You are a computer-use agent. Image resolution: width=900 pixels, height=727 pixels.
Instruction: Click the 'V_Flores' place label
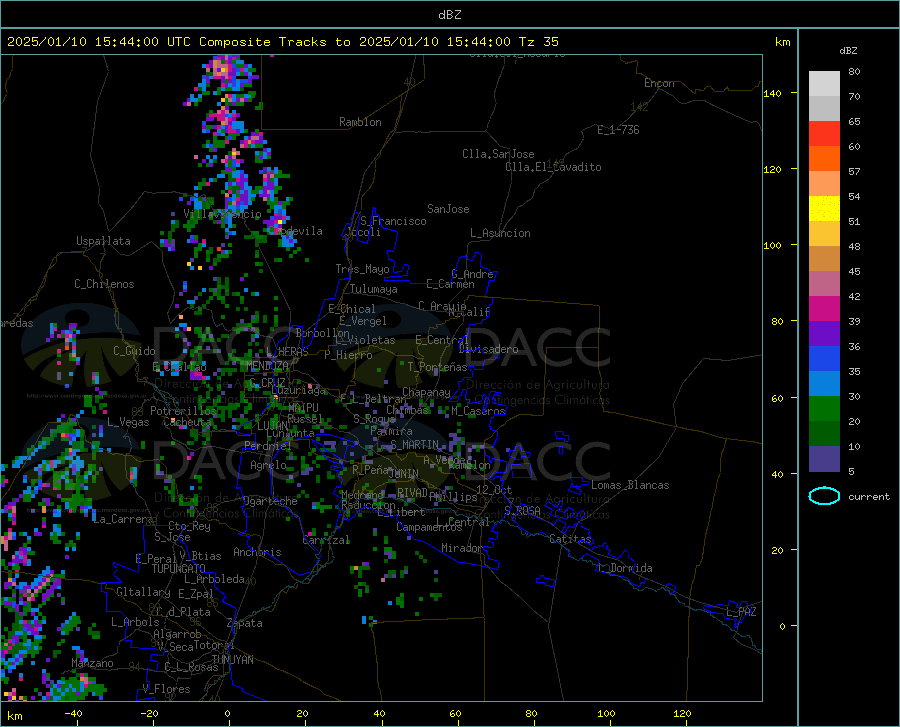pos(166,689)
